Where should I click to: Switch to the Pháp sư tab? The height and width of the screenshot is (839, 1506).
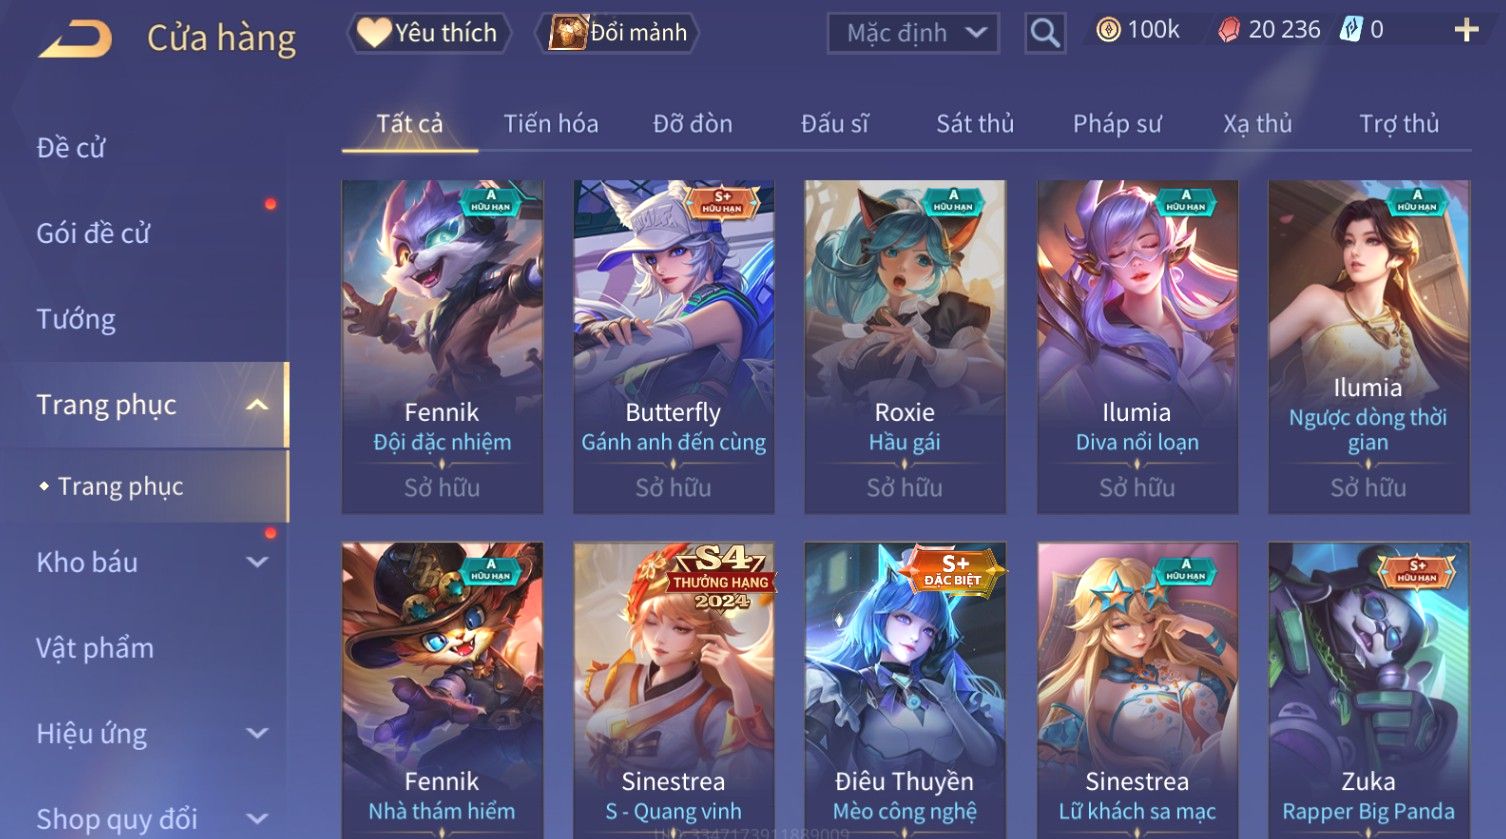coord(1117,124)
